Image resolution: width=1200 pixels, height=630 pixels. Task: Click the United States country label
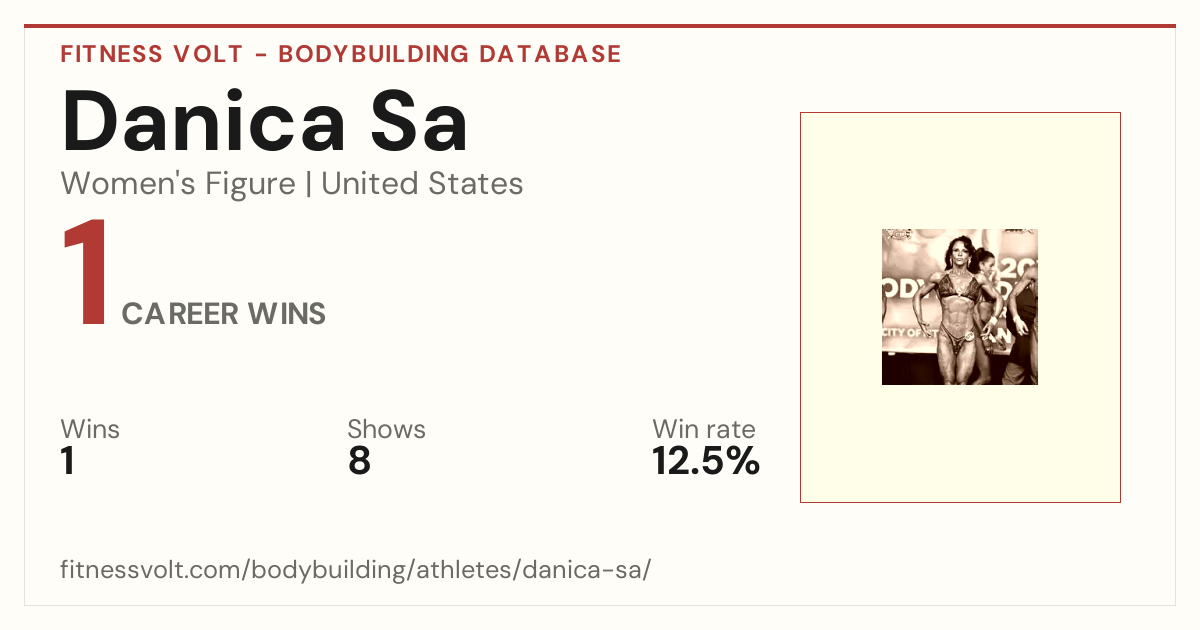(x=422, y=184)
